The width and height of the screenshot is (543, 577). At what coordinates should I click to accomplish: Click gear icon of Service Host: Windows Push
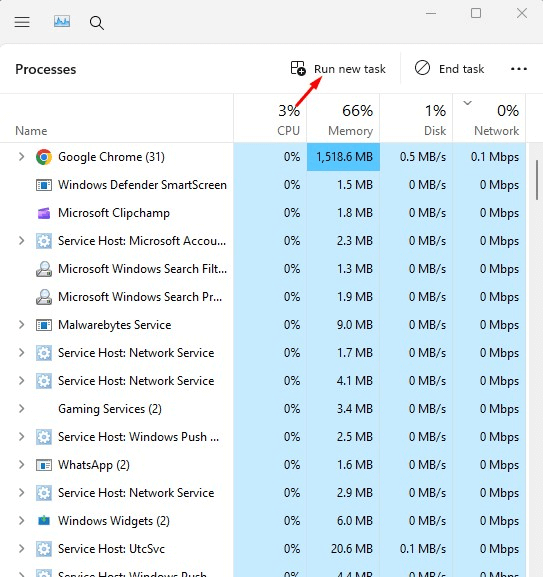coord(44,437)
